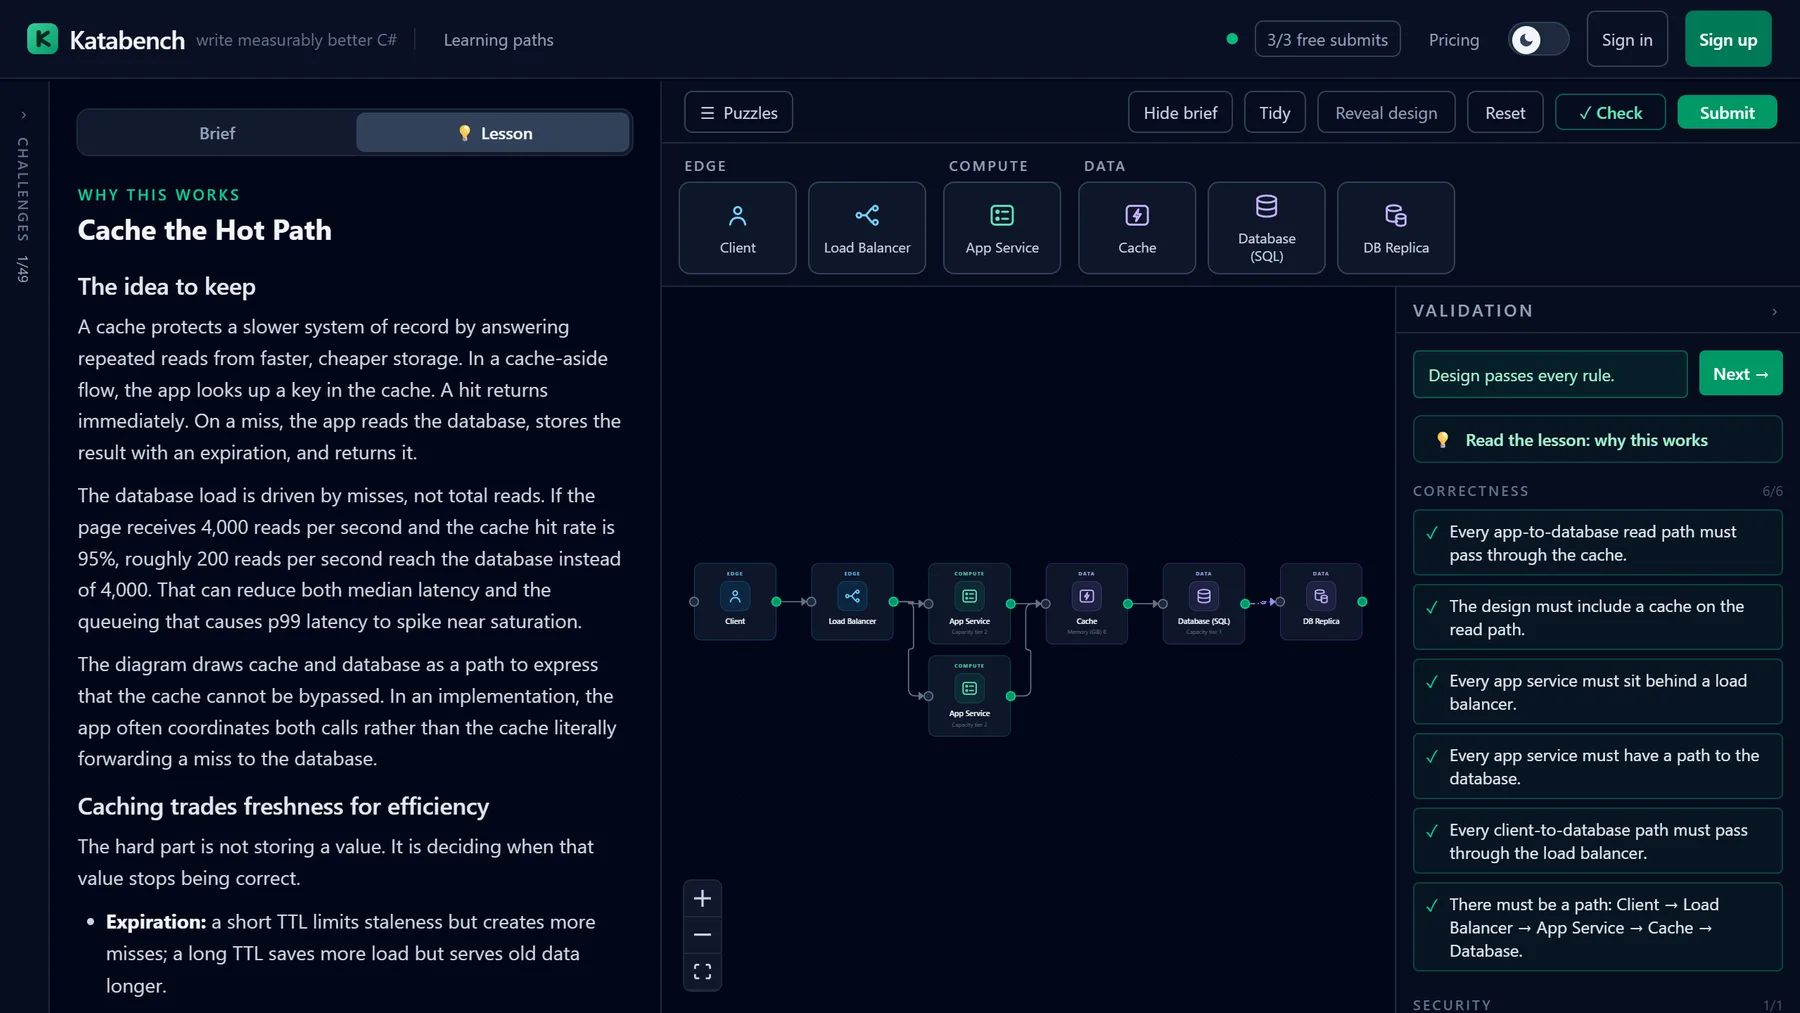Switch to the Lesson tab

pyautogui.click(x=493, y=133)
